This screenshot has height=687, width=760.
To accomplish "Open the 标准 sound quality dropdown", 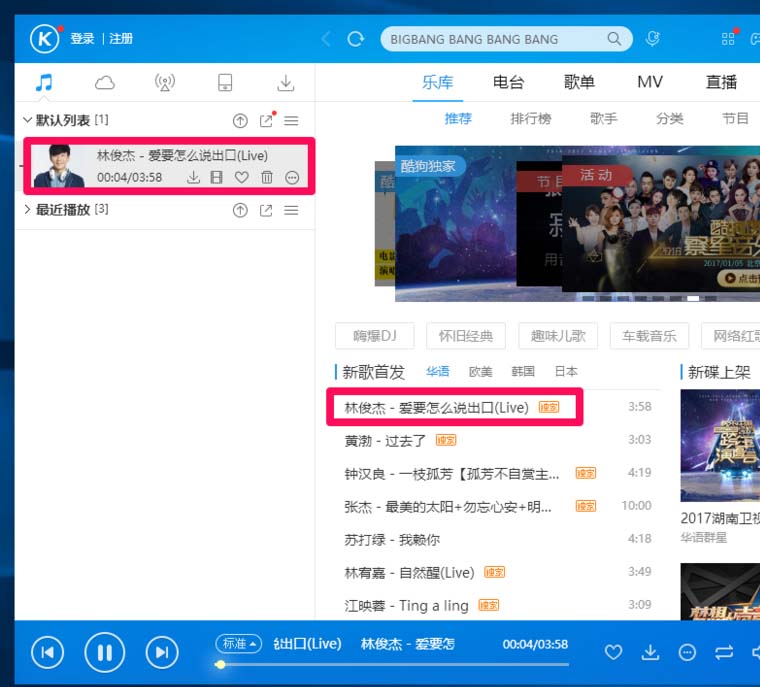I will tap(238, 644).
